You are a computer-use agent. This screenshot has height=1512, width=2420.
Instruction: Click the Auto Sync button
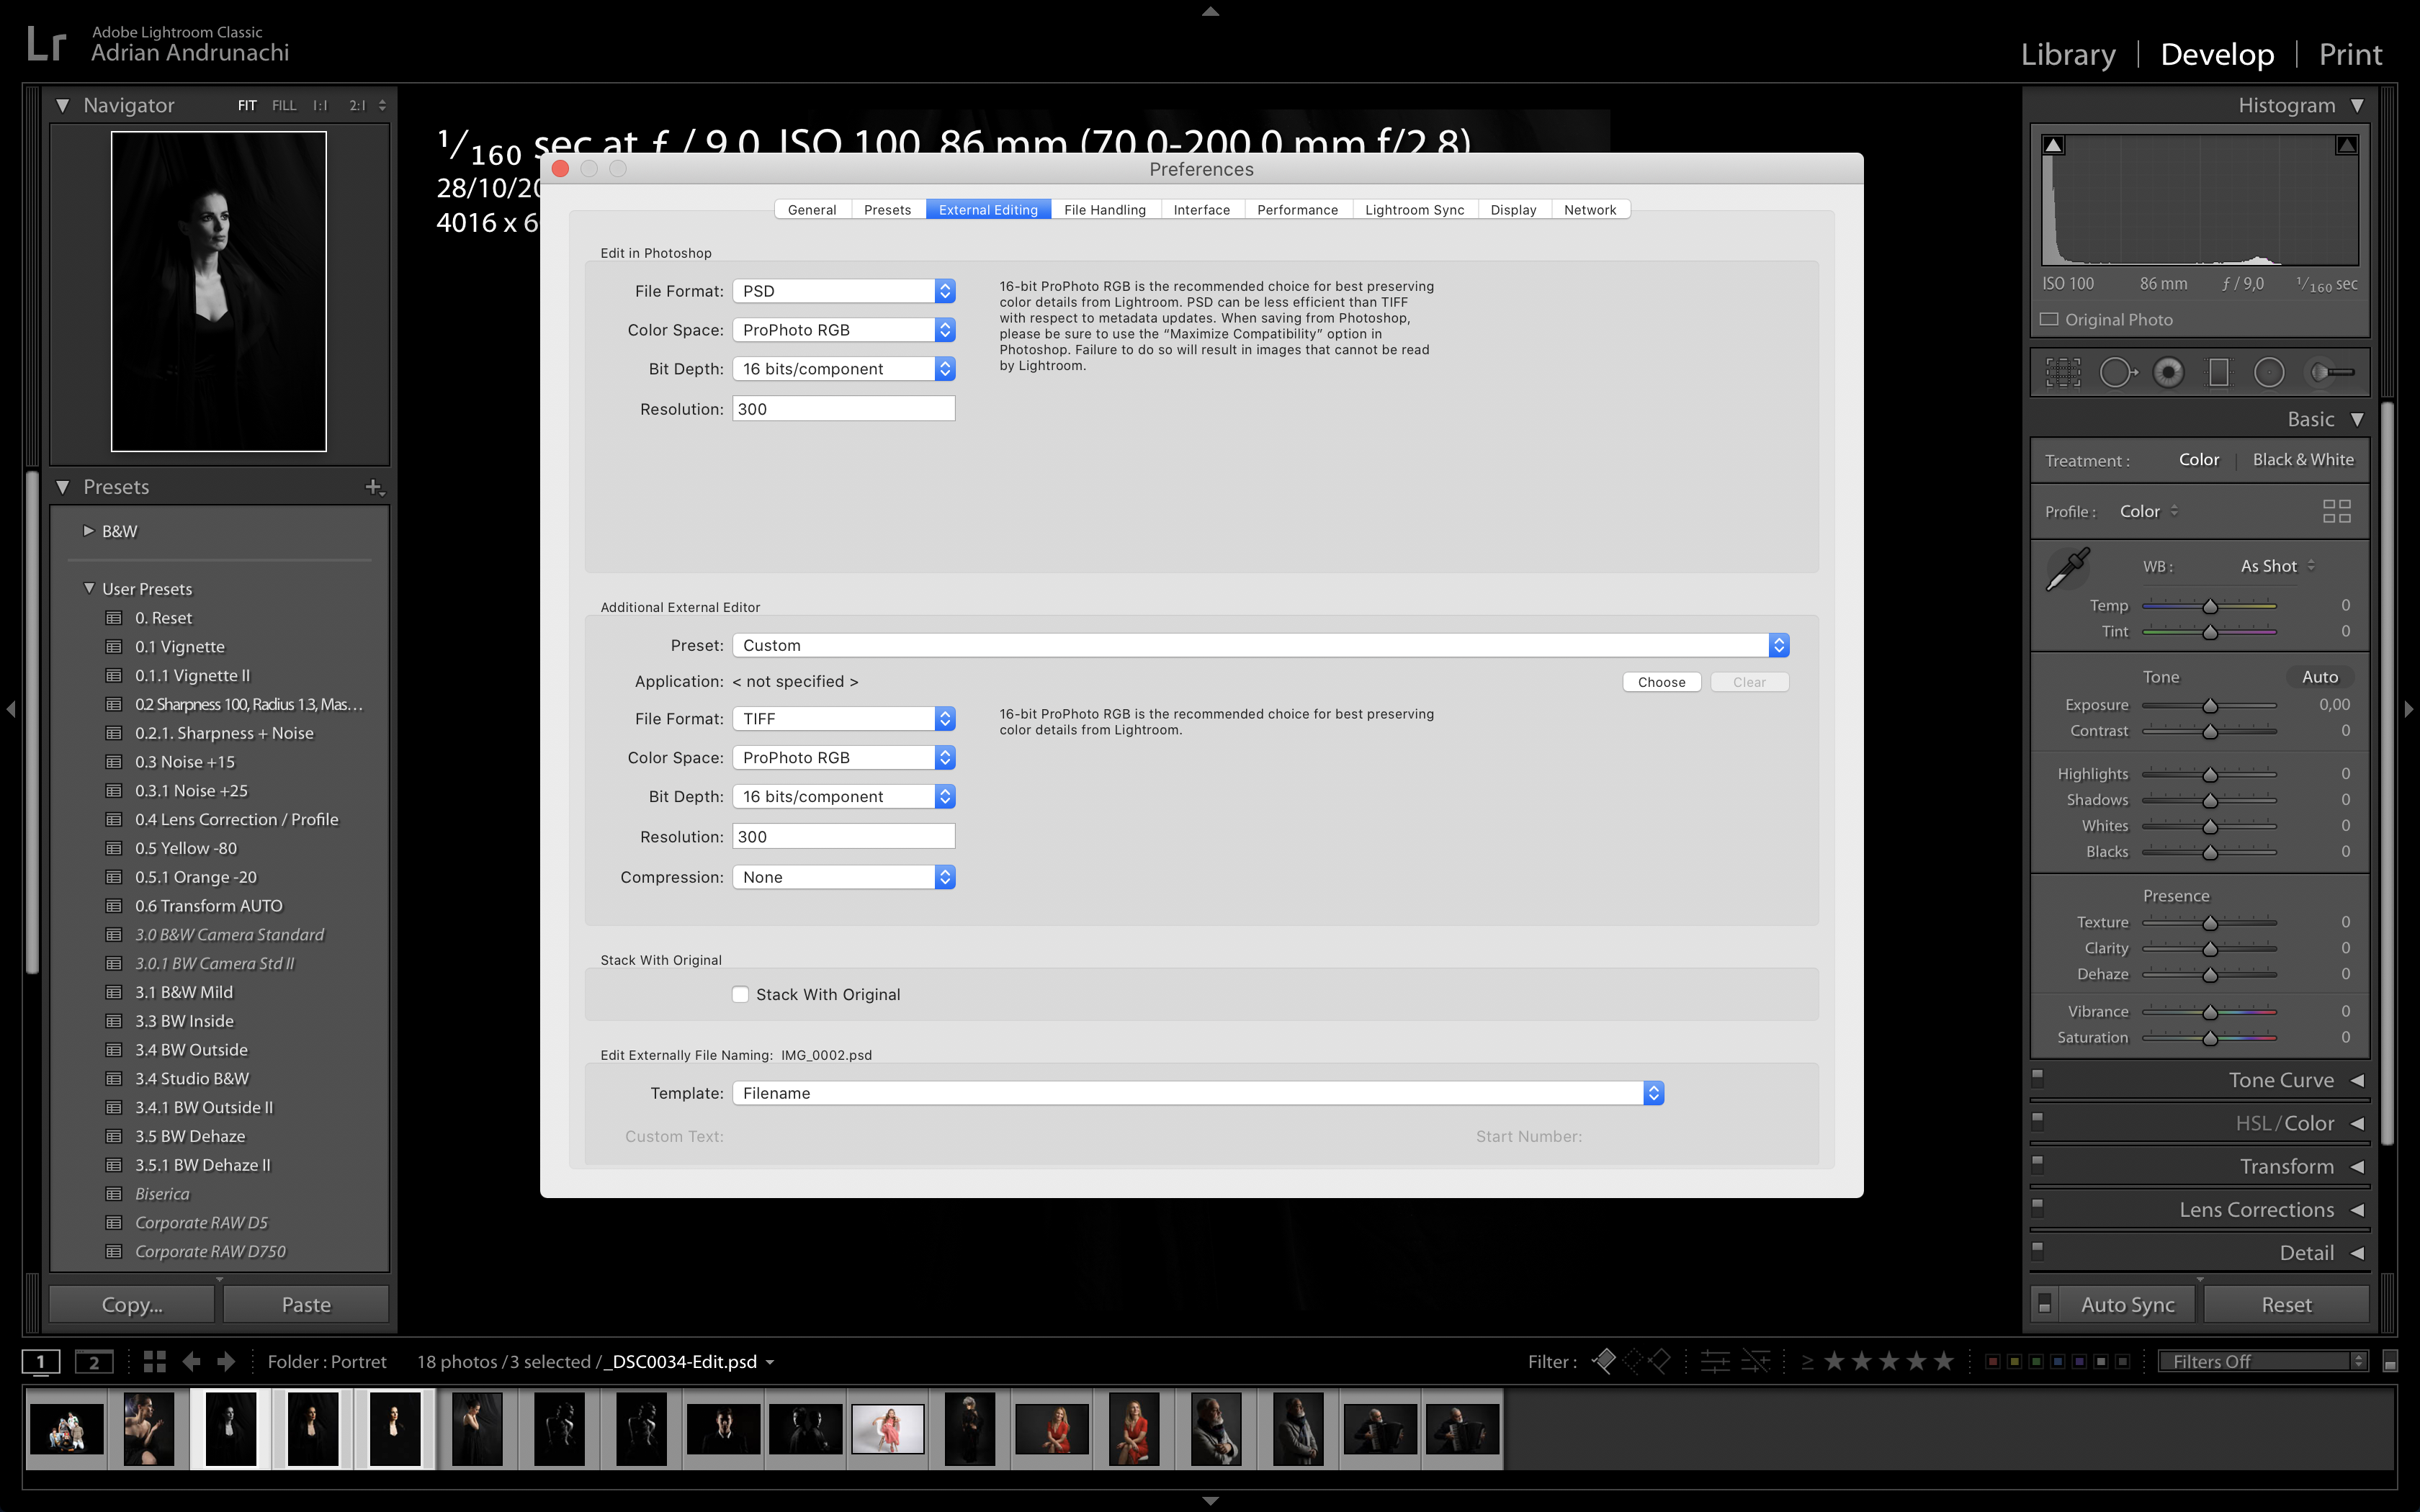coord(2127,1304)
